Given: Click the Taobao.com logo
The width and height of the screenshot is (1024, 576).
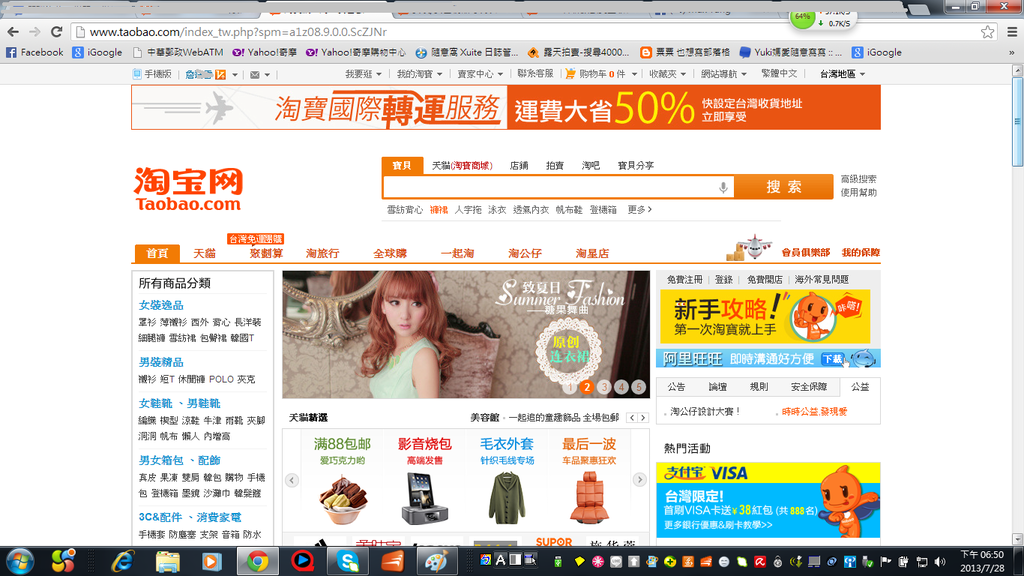Looking at the screenshot, I should [188, 189].
